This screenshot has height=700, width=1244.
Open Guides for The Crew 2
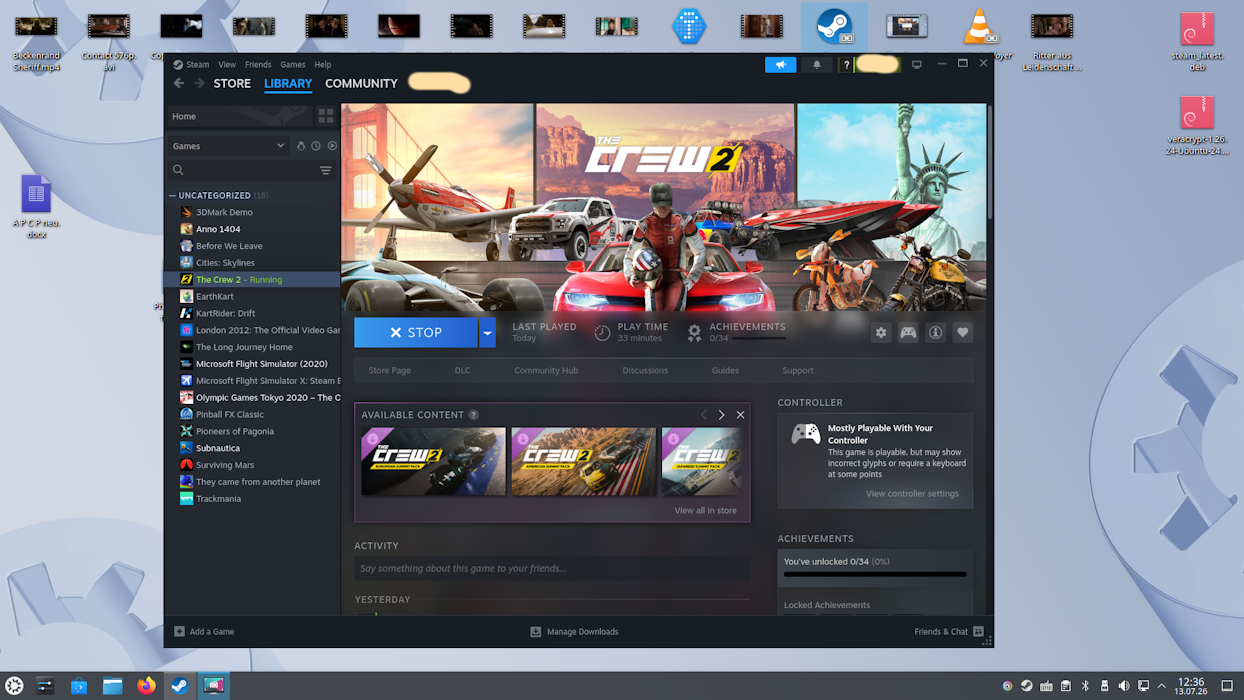[725, 370]
